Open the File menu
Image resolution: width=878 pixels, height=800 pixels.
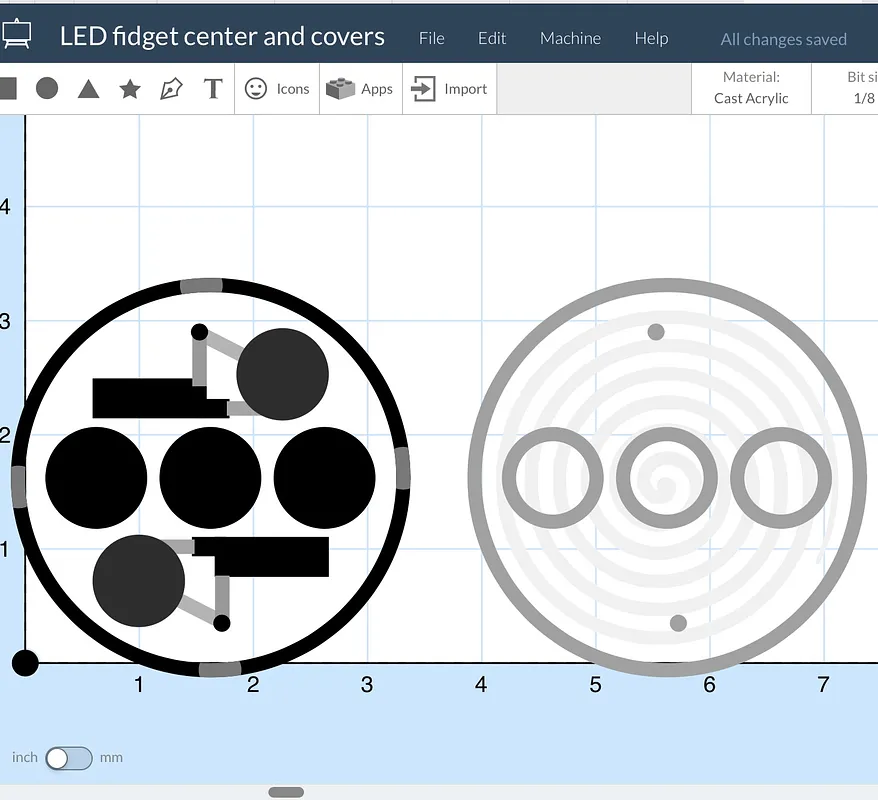431,38
